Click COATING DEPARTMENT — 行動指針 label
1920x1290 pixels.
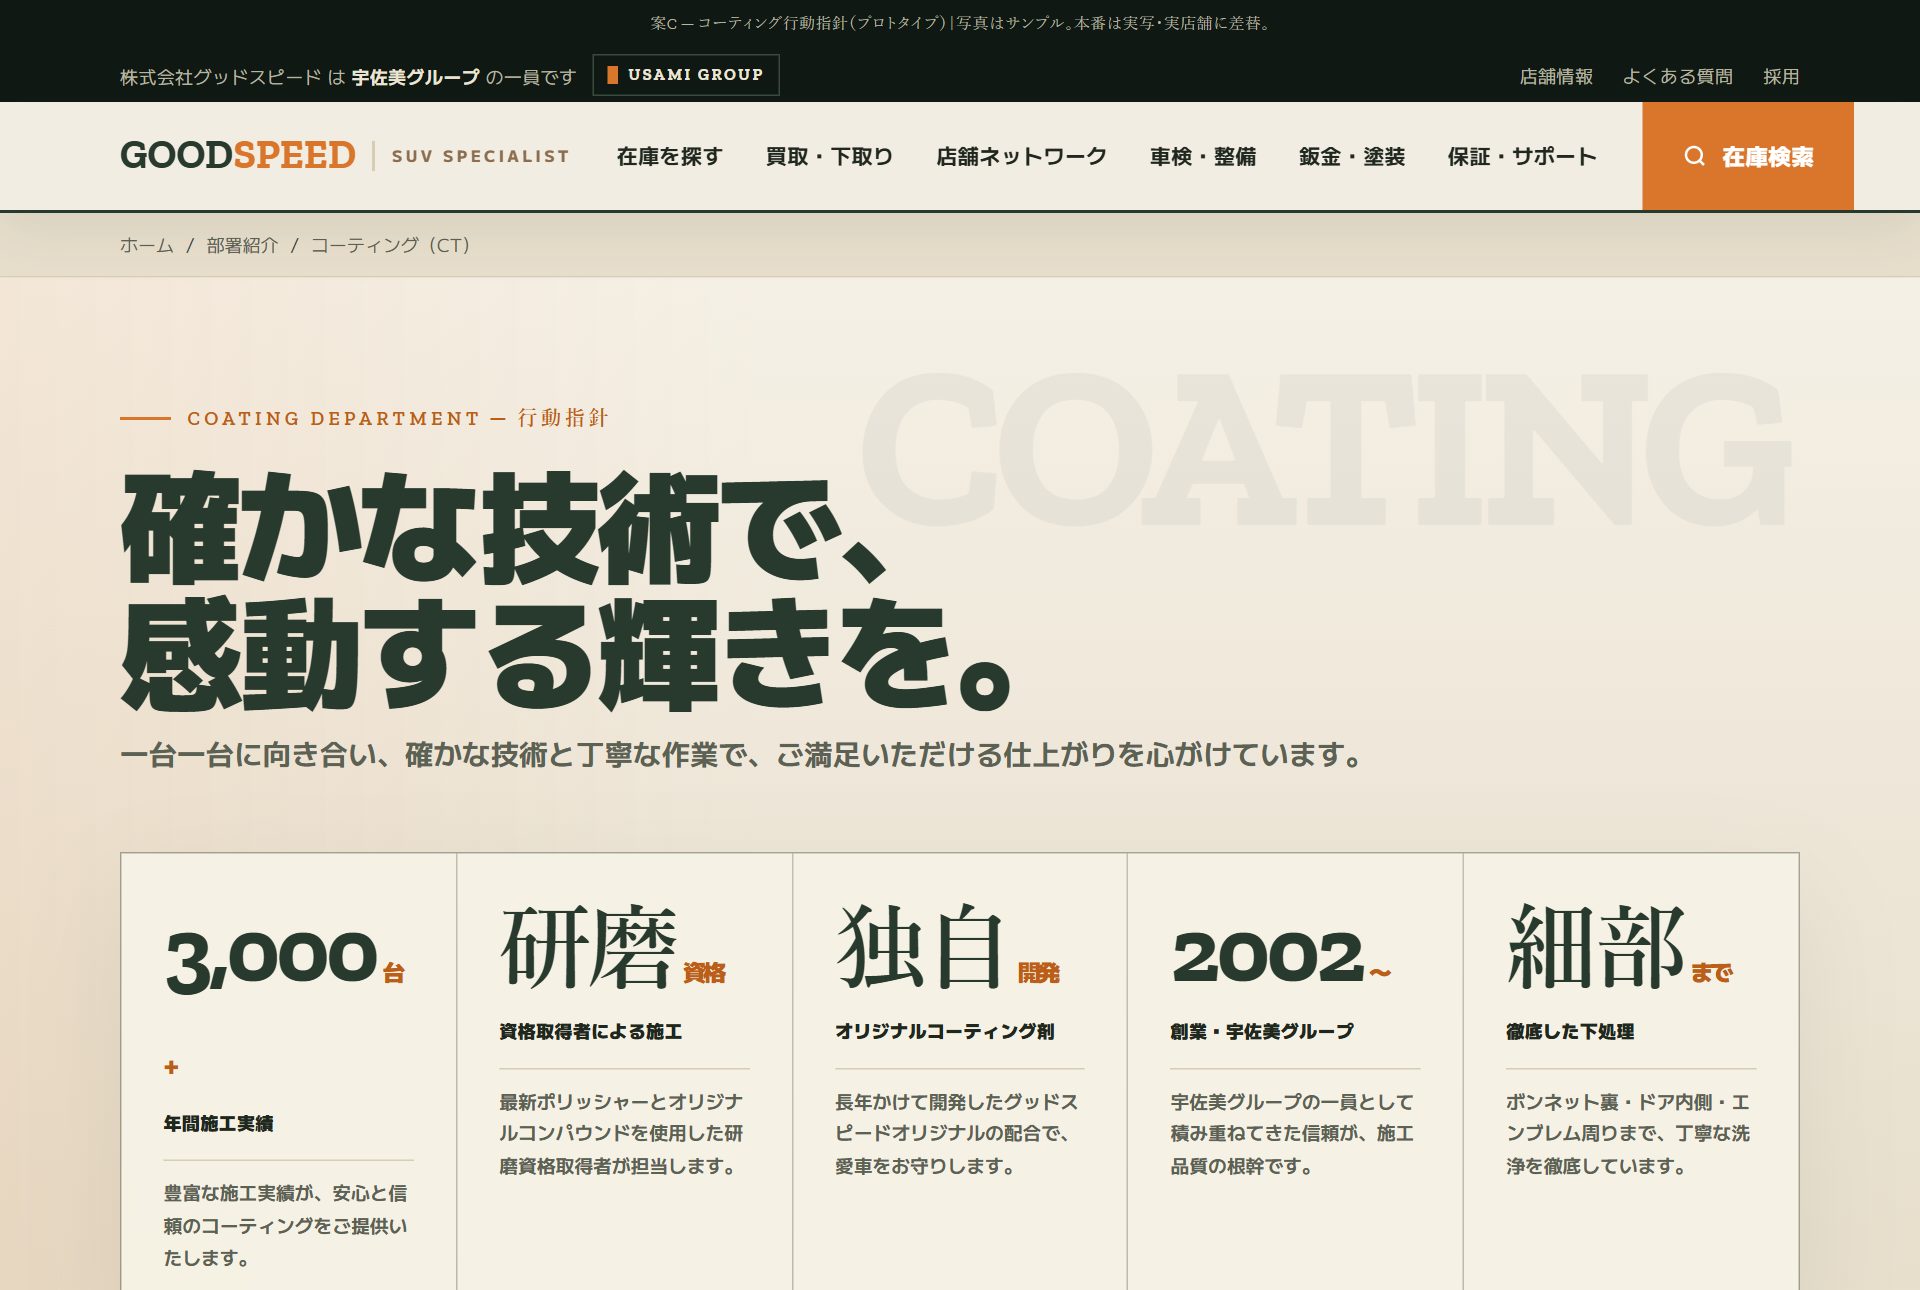(x=397, y=418)
